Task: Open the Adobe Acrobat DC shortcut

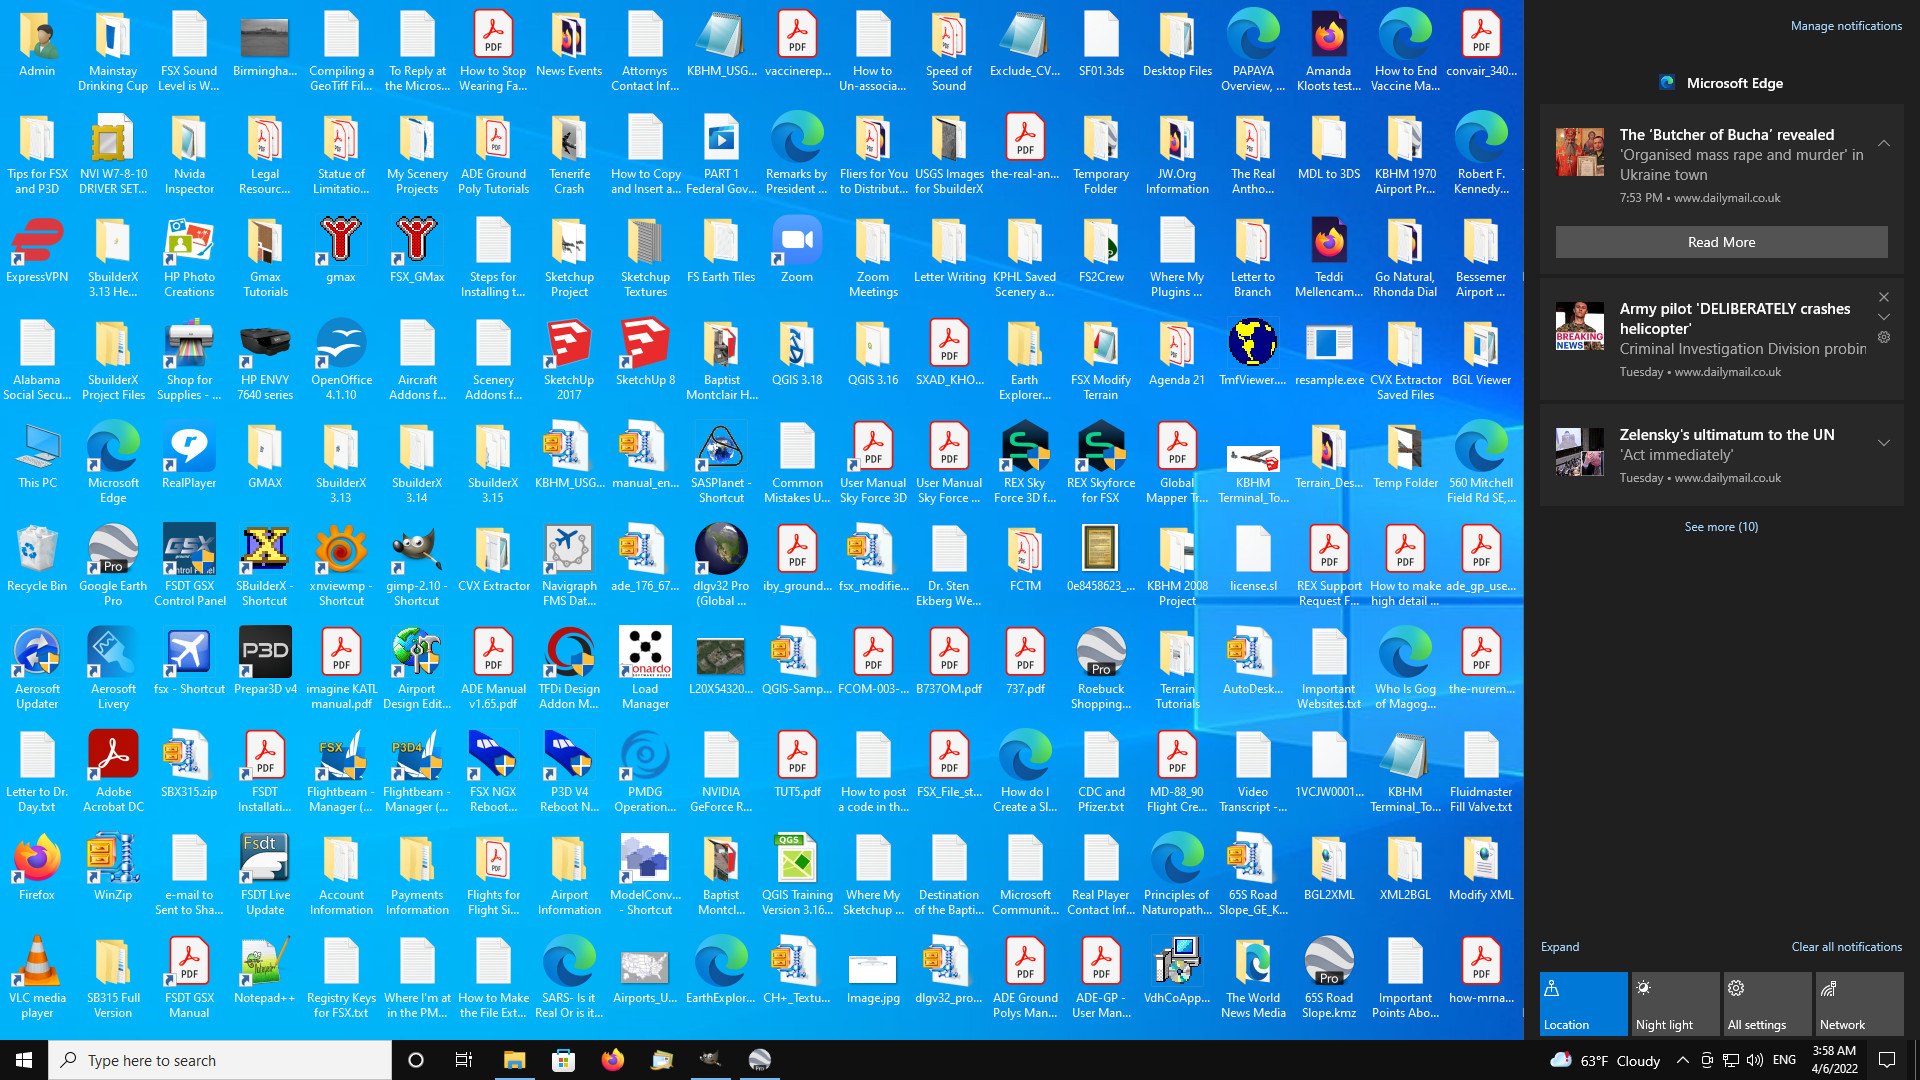Action: 113,770
